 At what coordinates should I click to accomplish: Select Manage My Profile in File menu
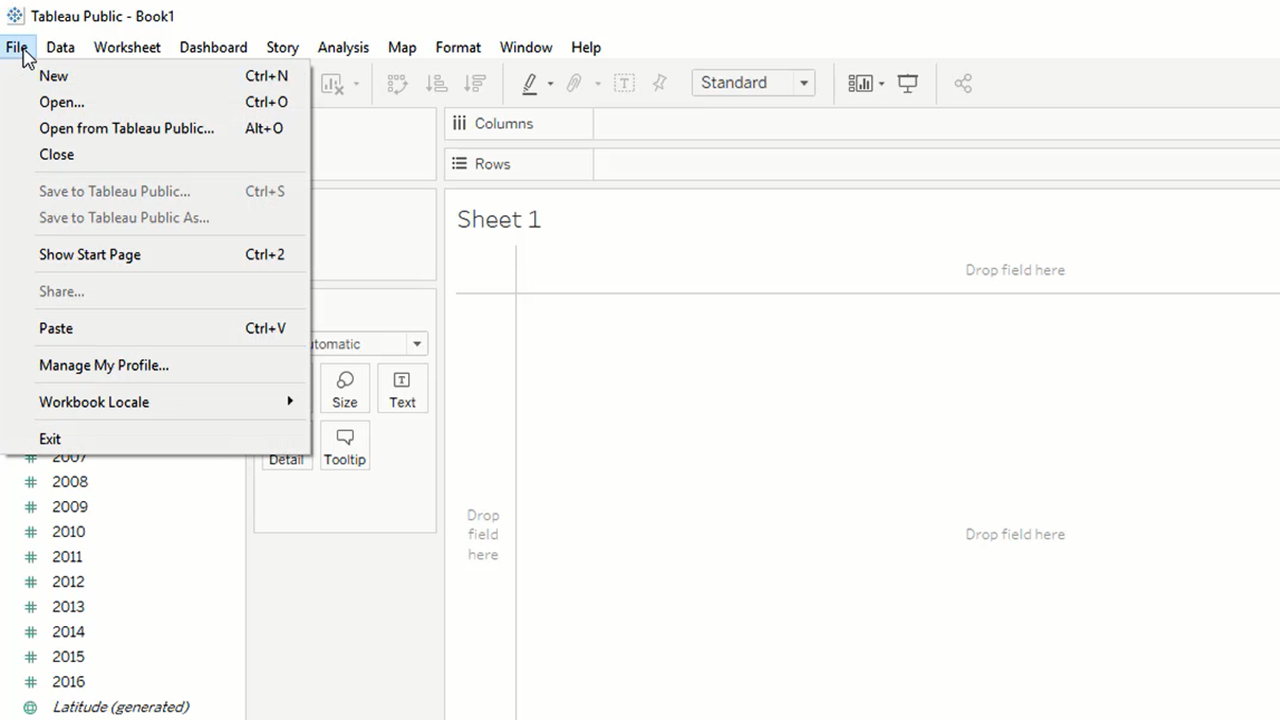104,365
